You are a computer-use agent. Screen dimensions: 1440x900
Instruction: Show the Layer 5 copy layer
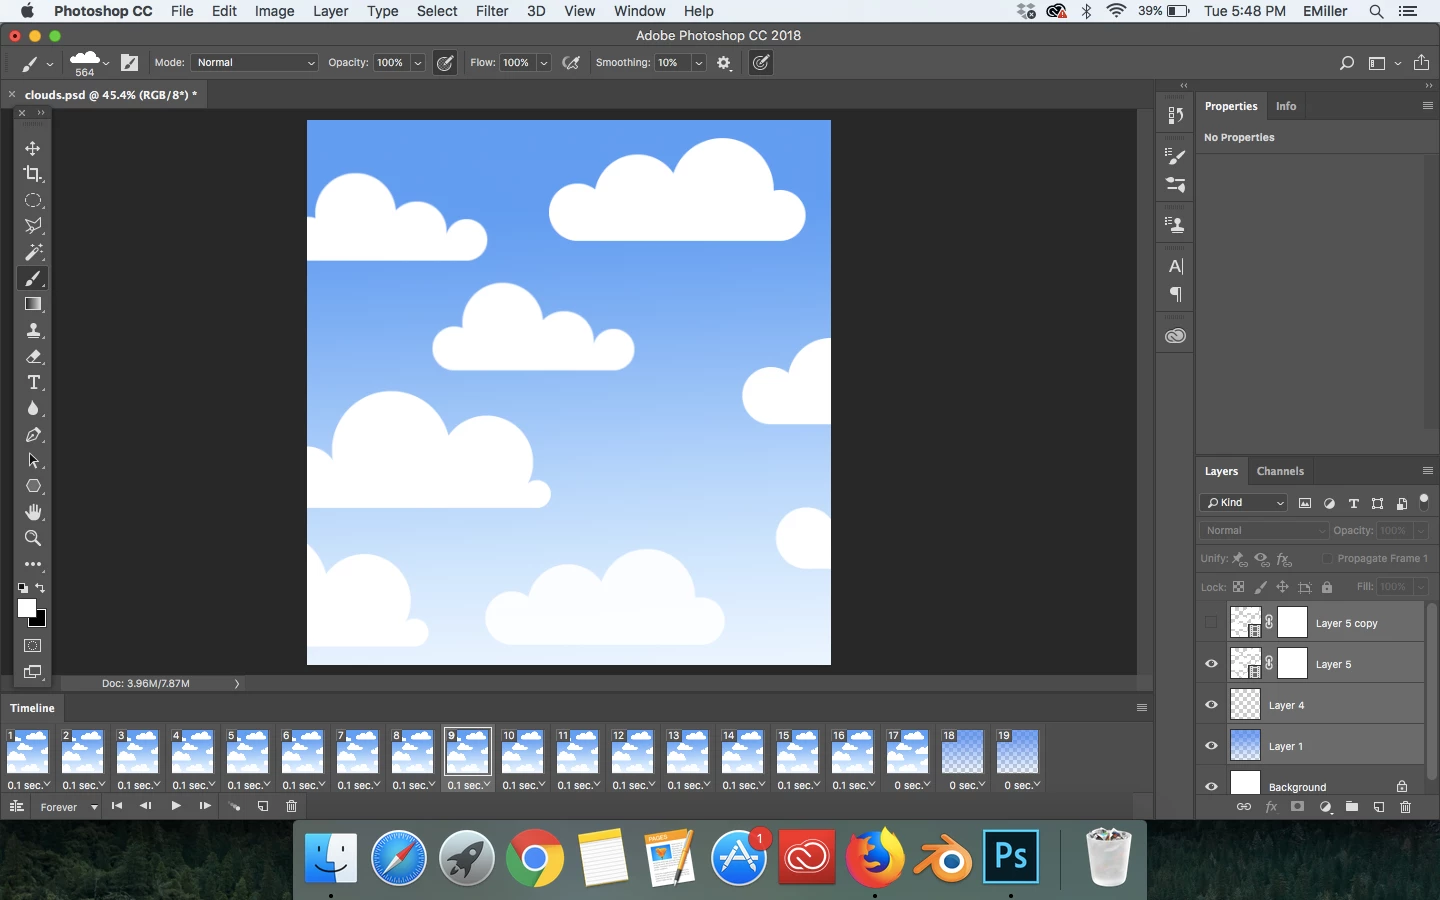pos(1211,623)
